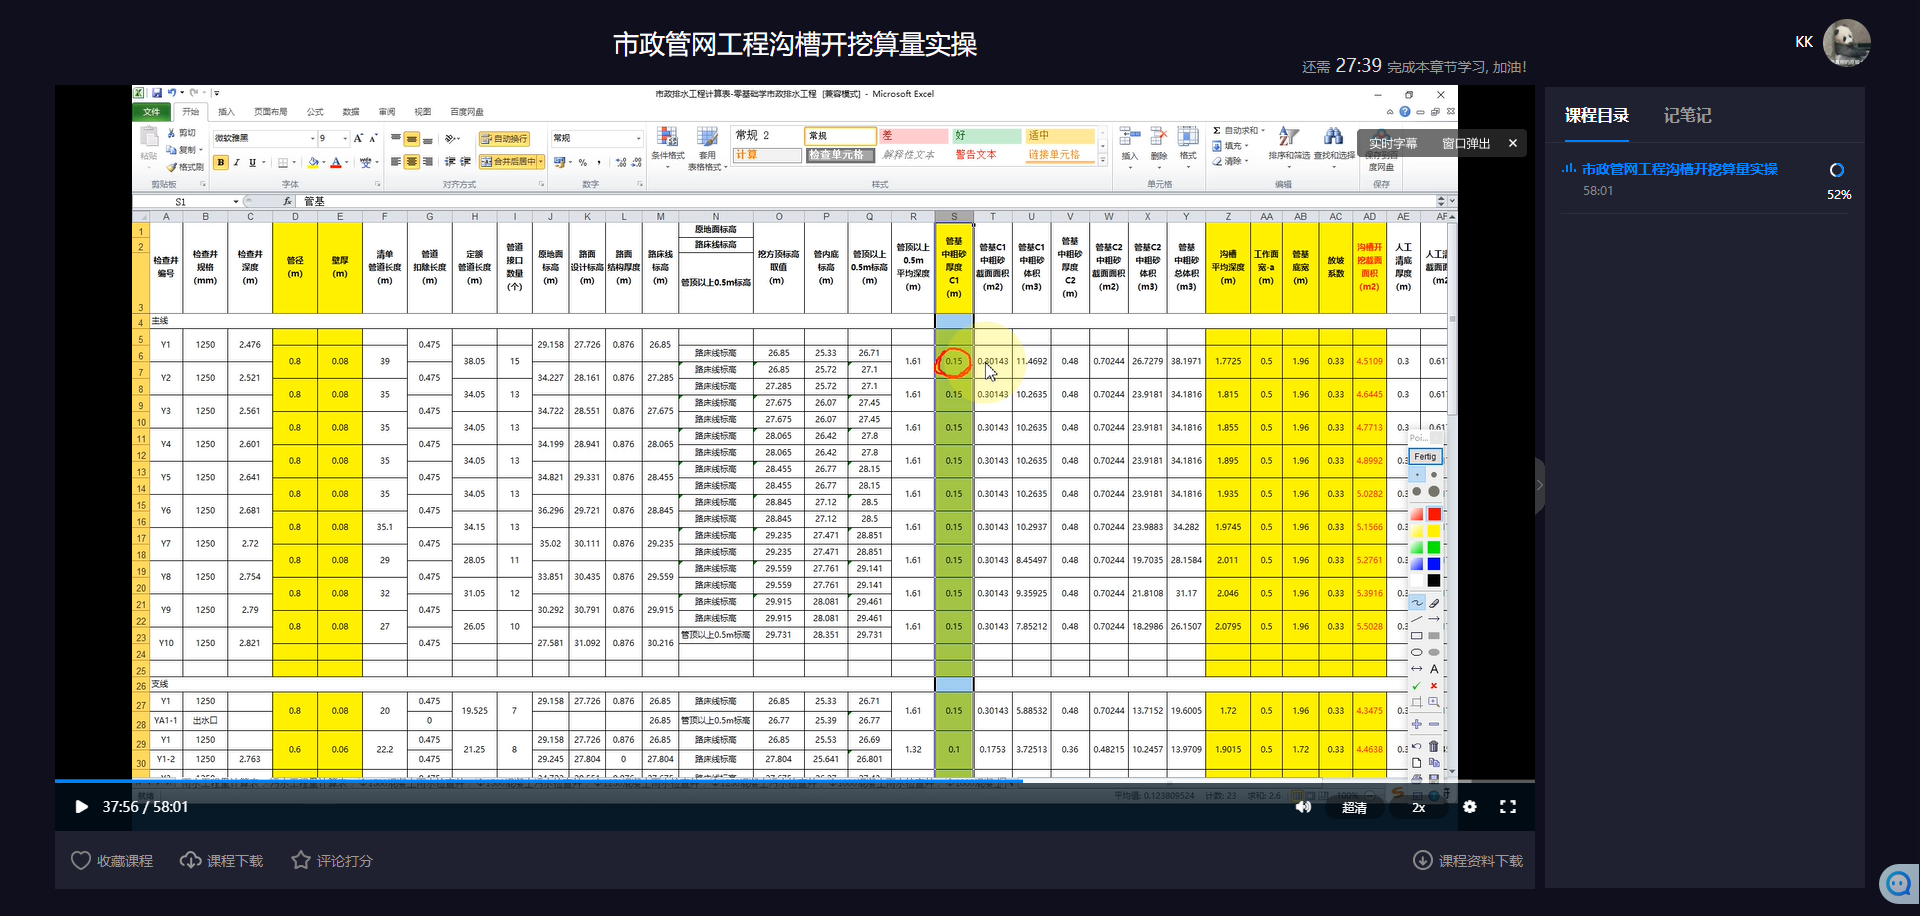The height and width of the screenshot is (916, 1920).
Task: Click the Text Orientation icon in alignment group
Action: click(x=452, y=139)
